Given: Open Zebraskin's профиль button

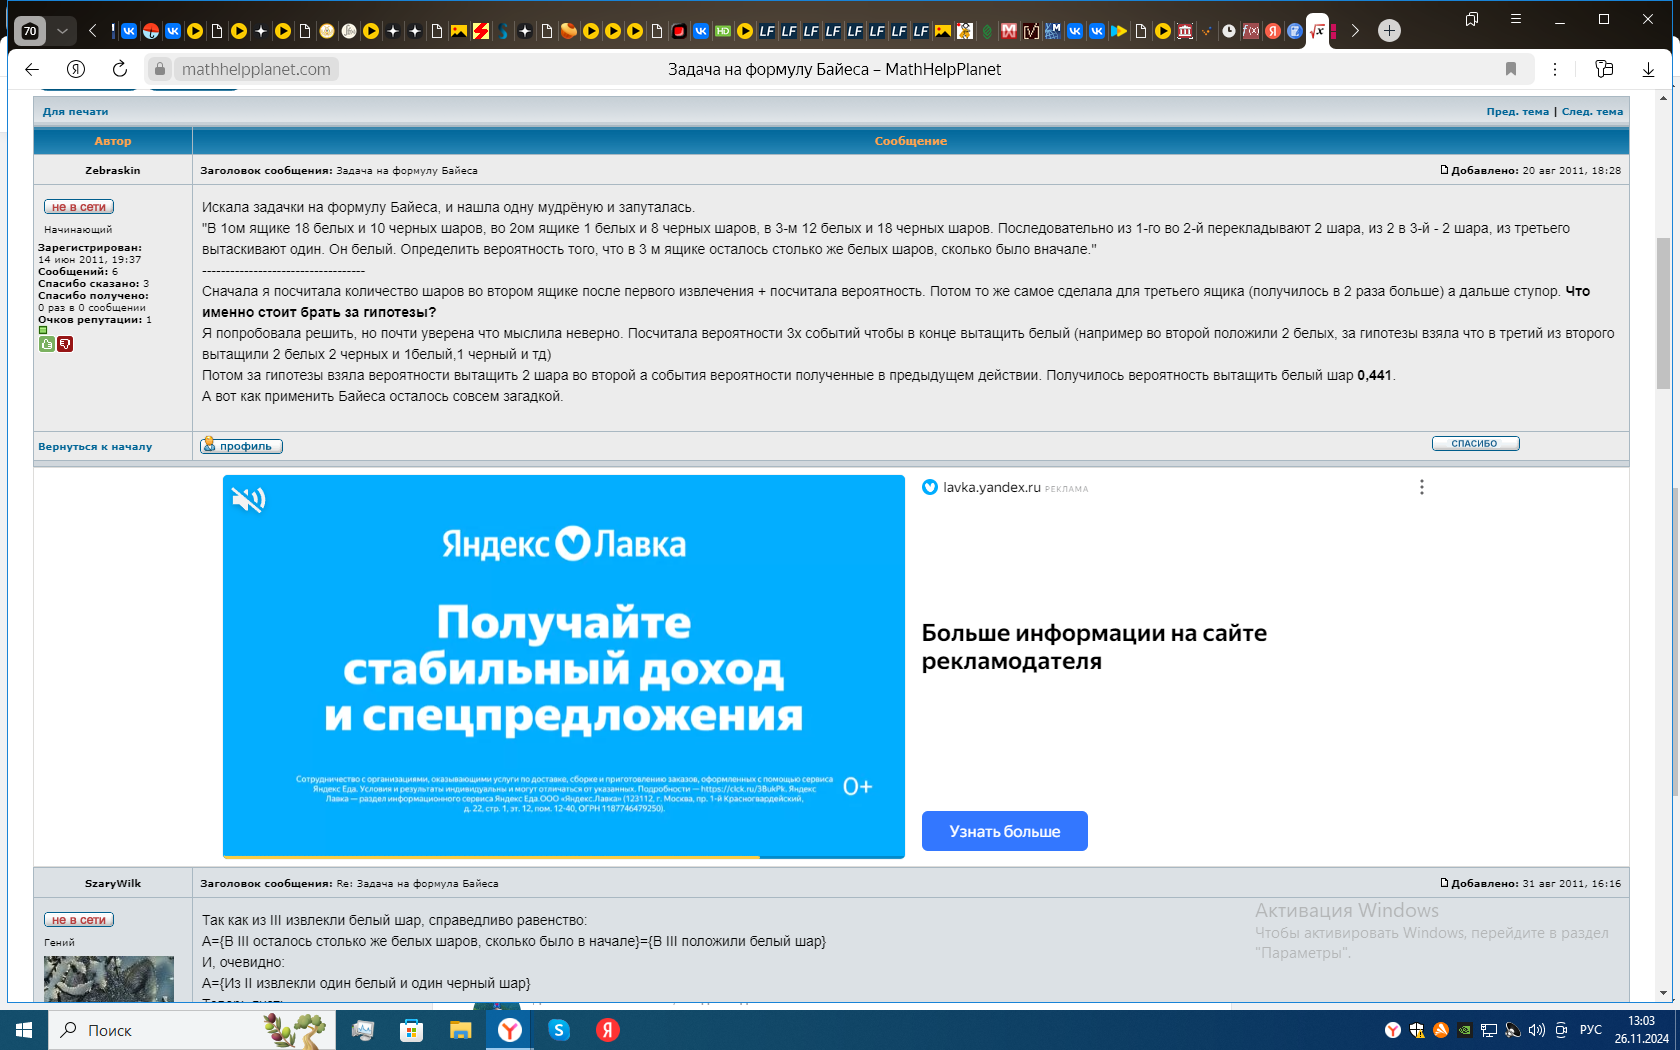Looking at the screenshot, I should click(x=241, y=446).
